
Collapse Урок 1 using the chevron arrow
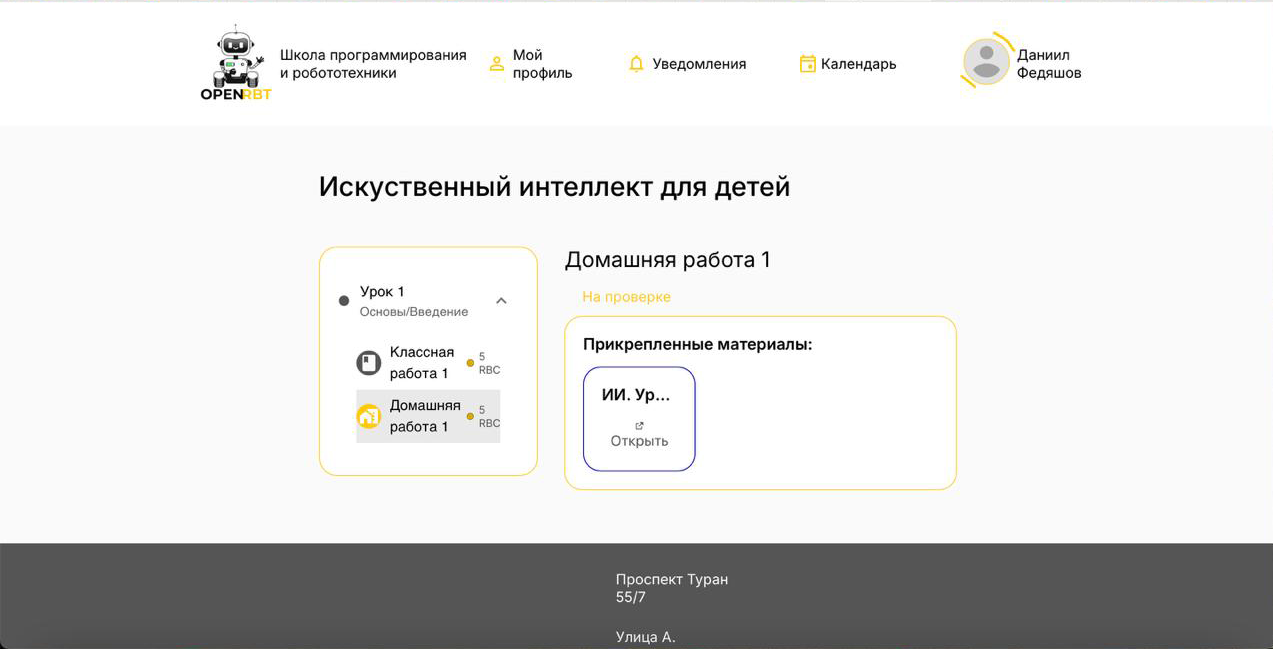pos(501,301)
